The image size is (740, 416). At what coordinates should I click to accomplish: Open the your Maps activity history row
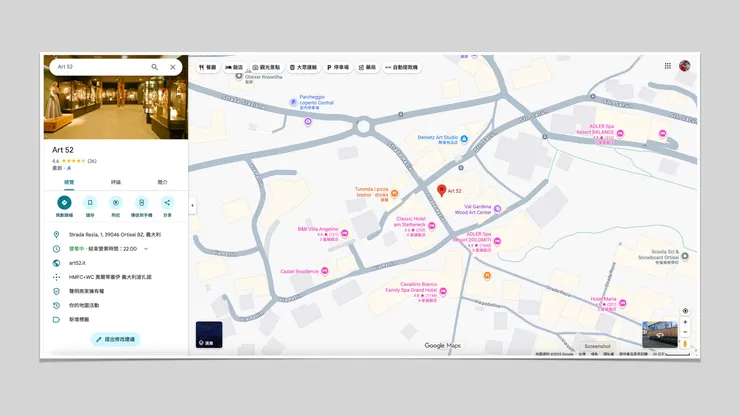pyautogui.click(x=116, y=306)
